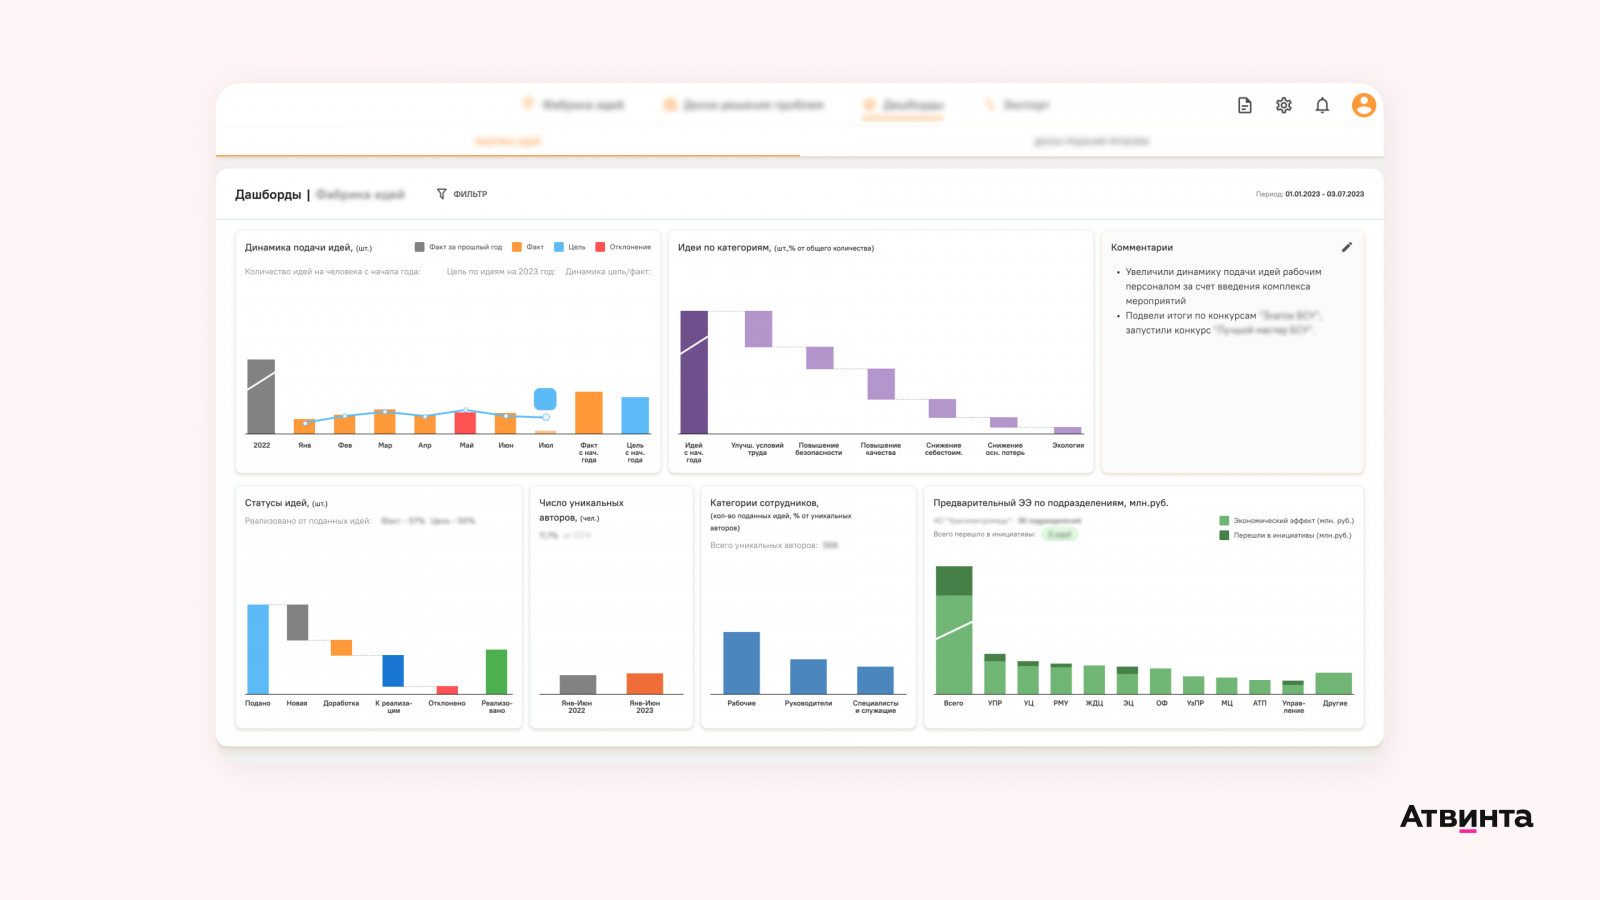
Task: Click the Атвинта logo
Action: 1466,818
